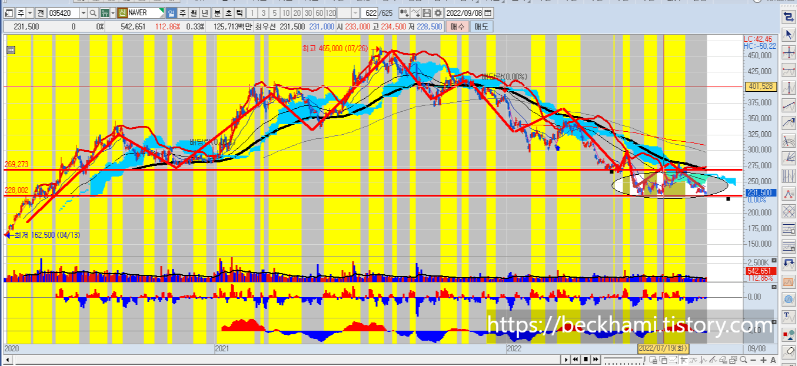
Task: Open the calendar picker next to 2022/09/08
Action: pos(487,13)
